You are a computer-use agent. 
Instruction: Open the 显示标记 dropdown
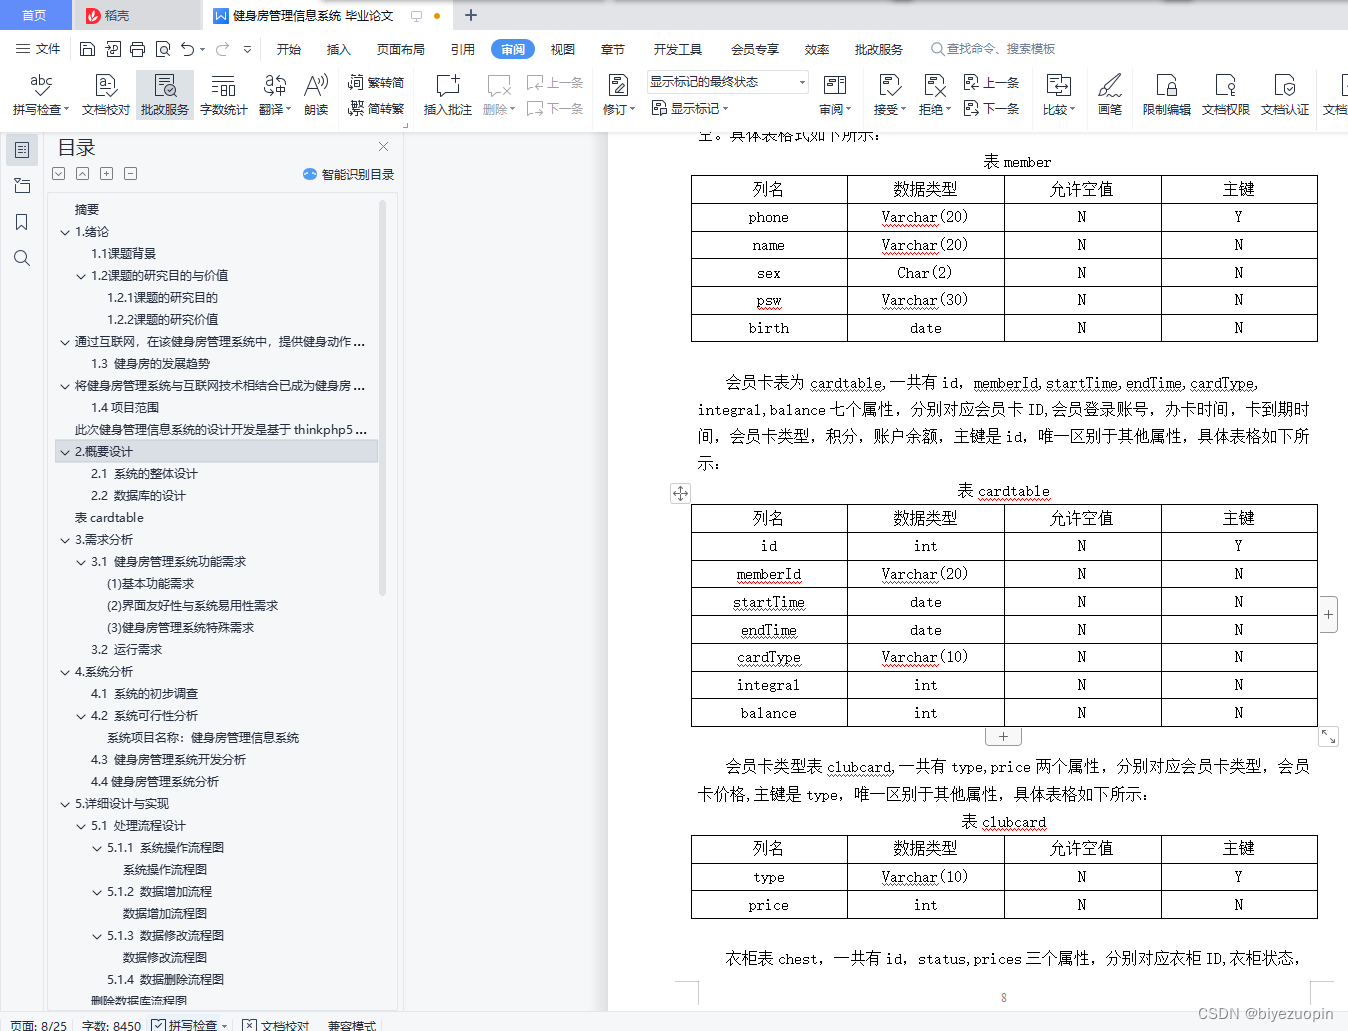tap(690, 108)
